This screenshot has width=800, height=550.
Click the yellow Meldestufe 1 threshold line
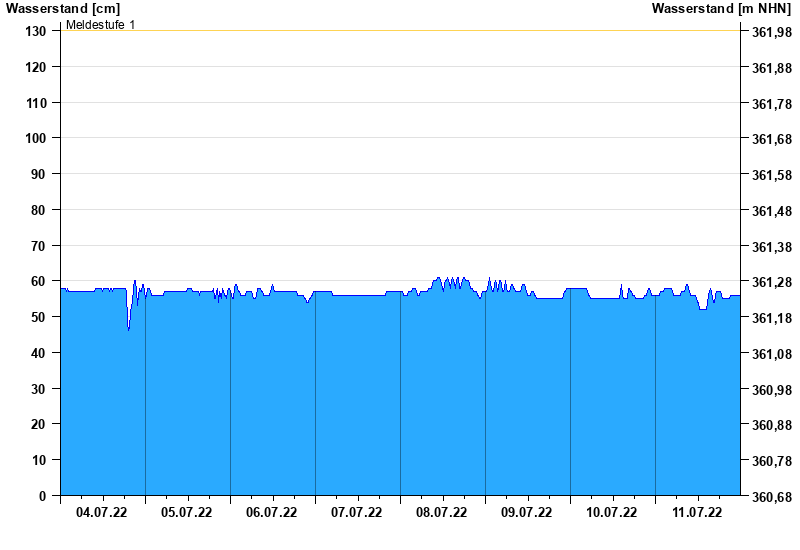point(400,31)
